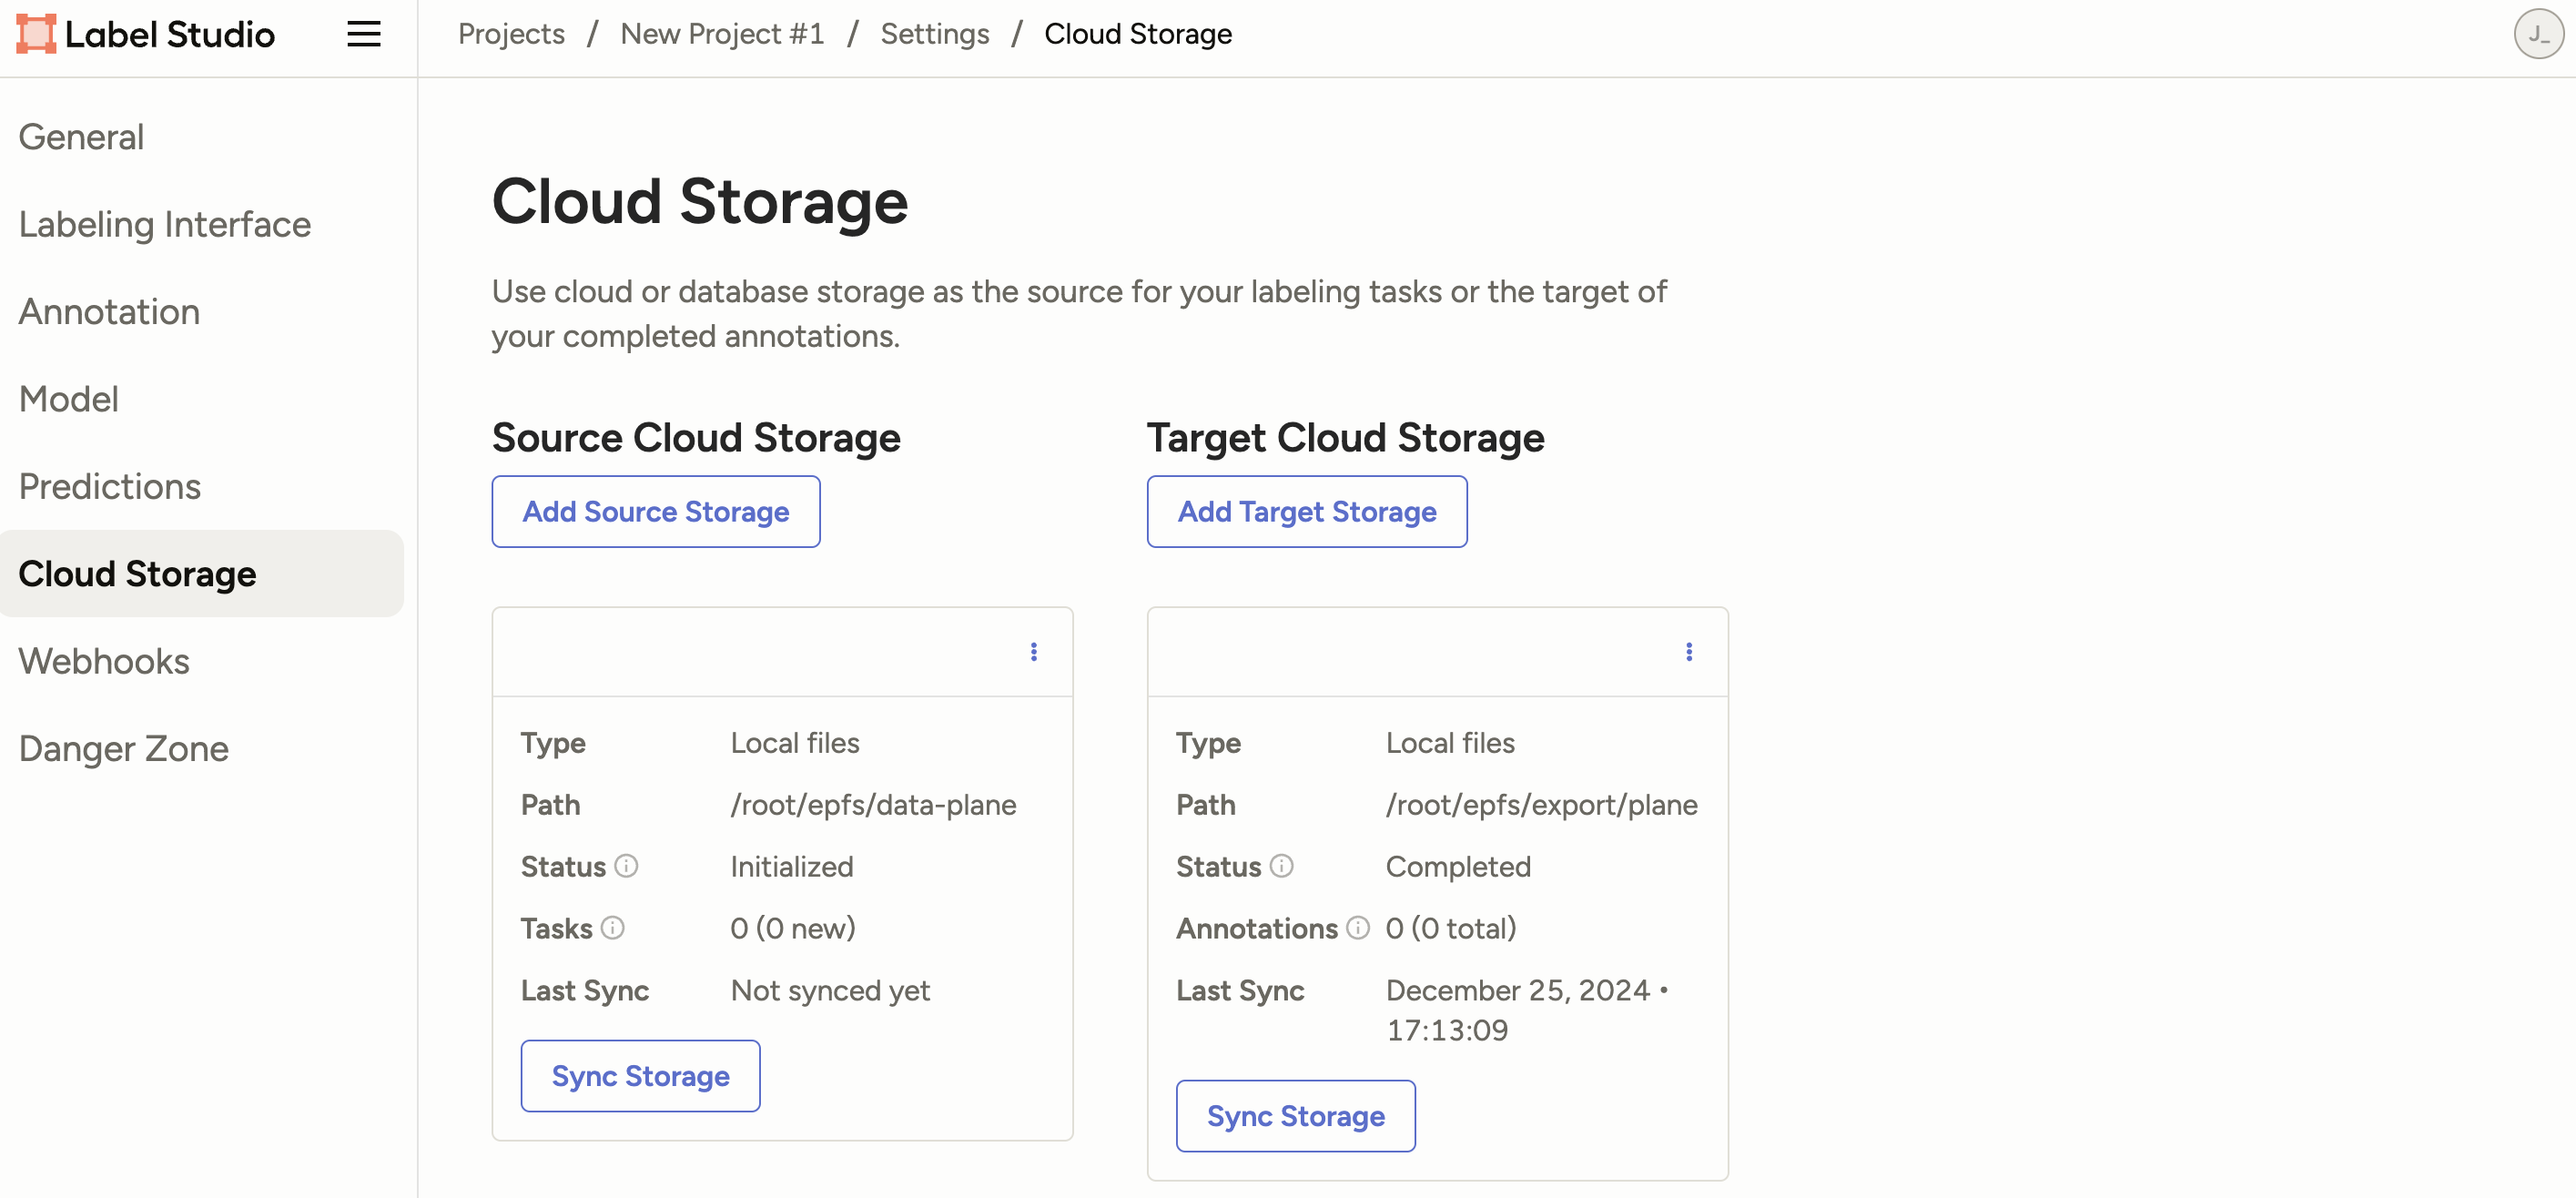Viewport: 2576px width, 1198px height.
Task: Open target storage card options menu
Action: [1689, 652]
